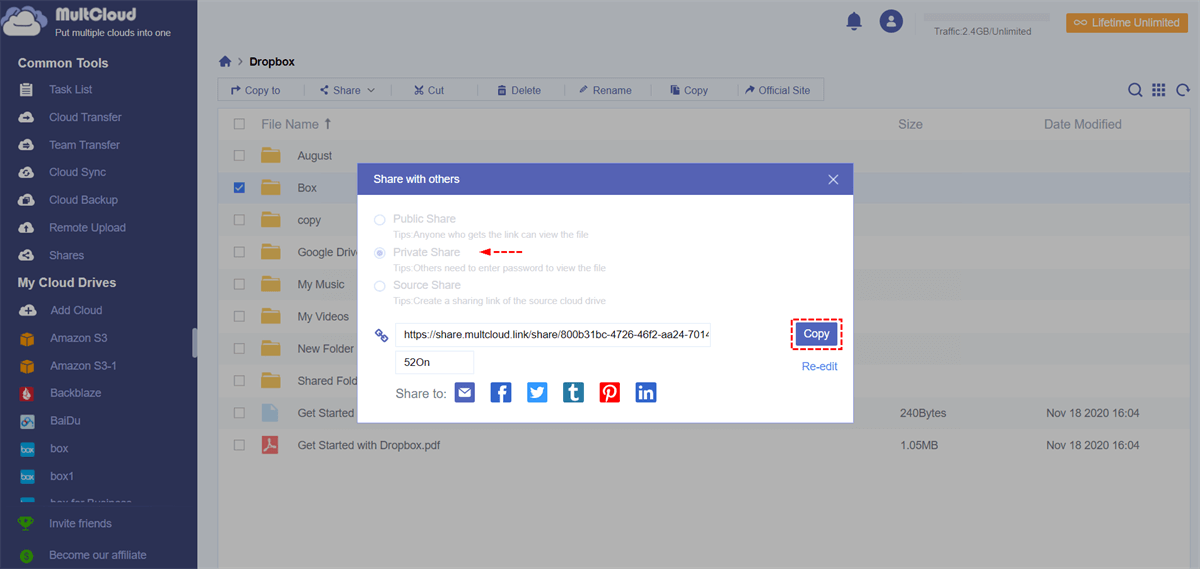The image size is (1200, 569).
Task: Click Official Site in toolbar
Action: (777, 90)
